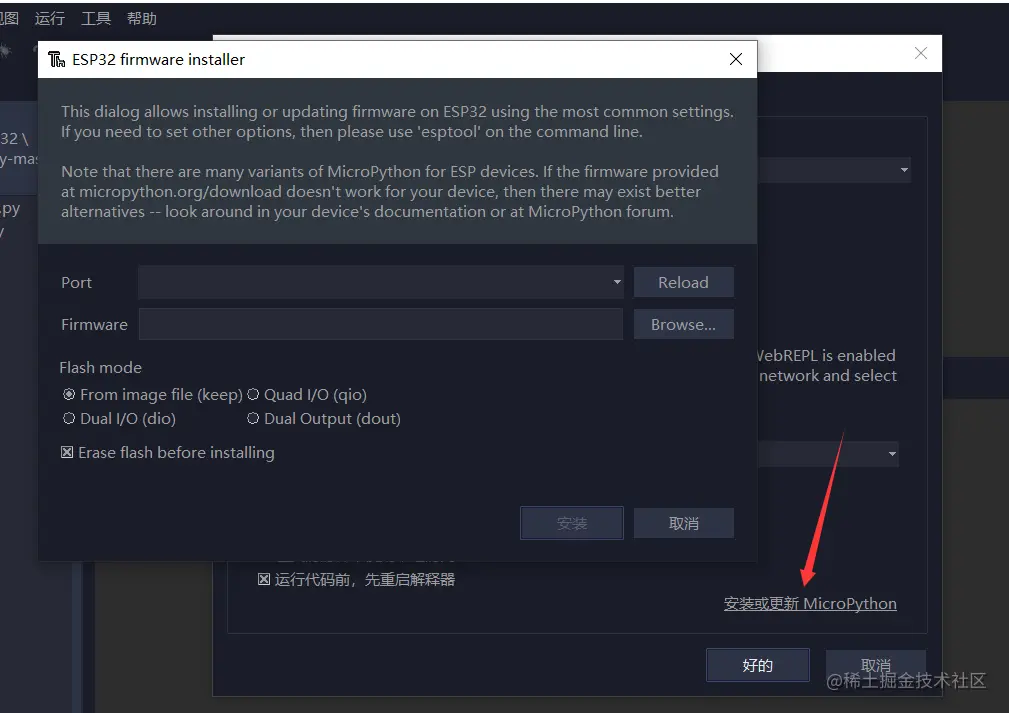Screen dimensions: 1009x713
Task: Browse for a firmware file
Action: (683, 324)
